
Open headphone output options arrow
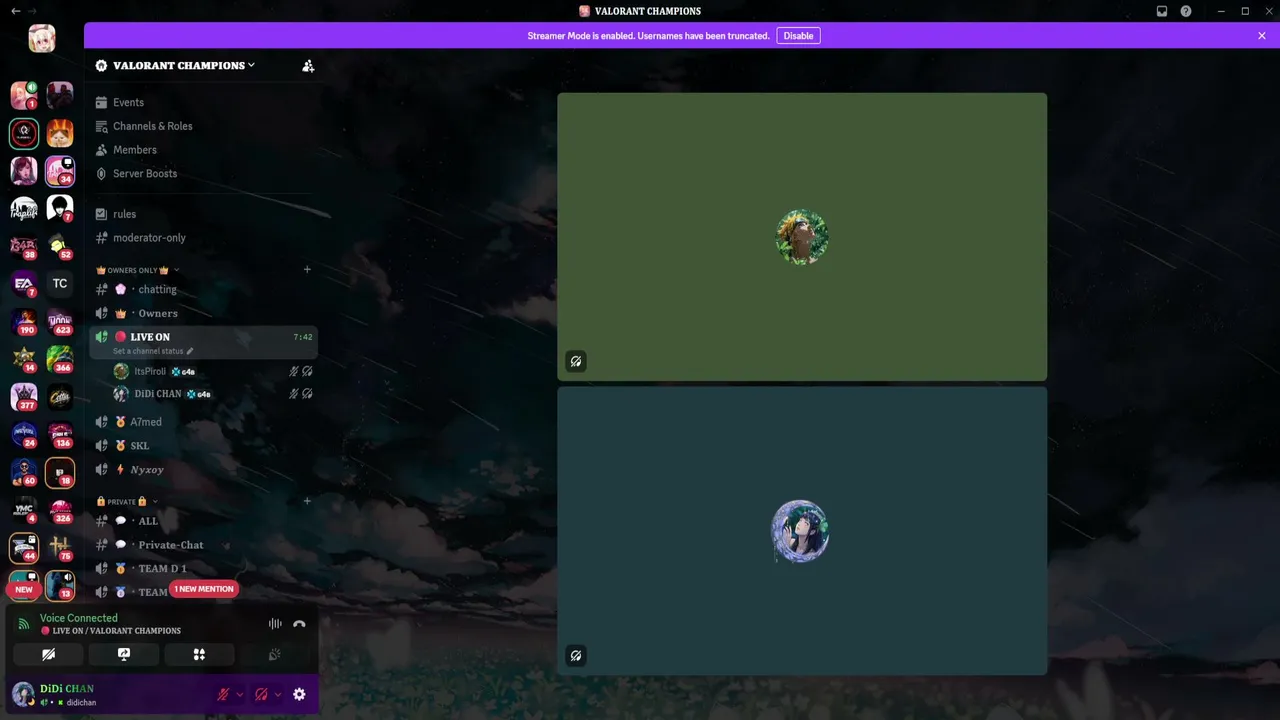[x=277, y=695]
